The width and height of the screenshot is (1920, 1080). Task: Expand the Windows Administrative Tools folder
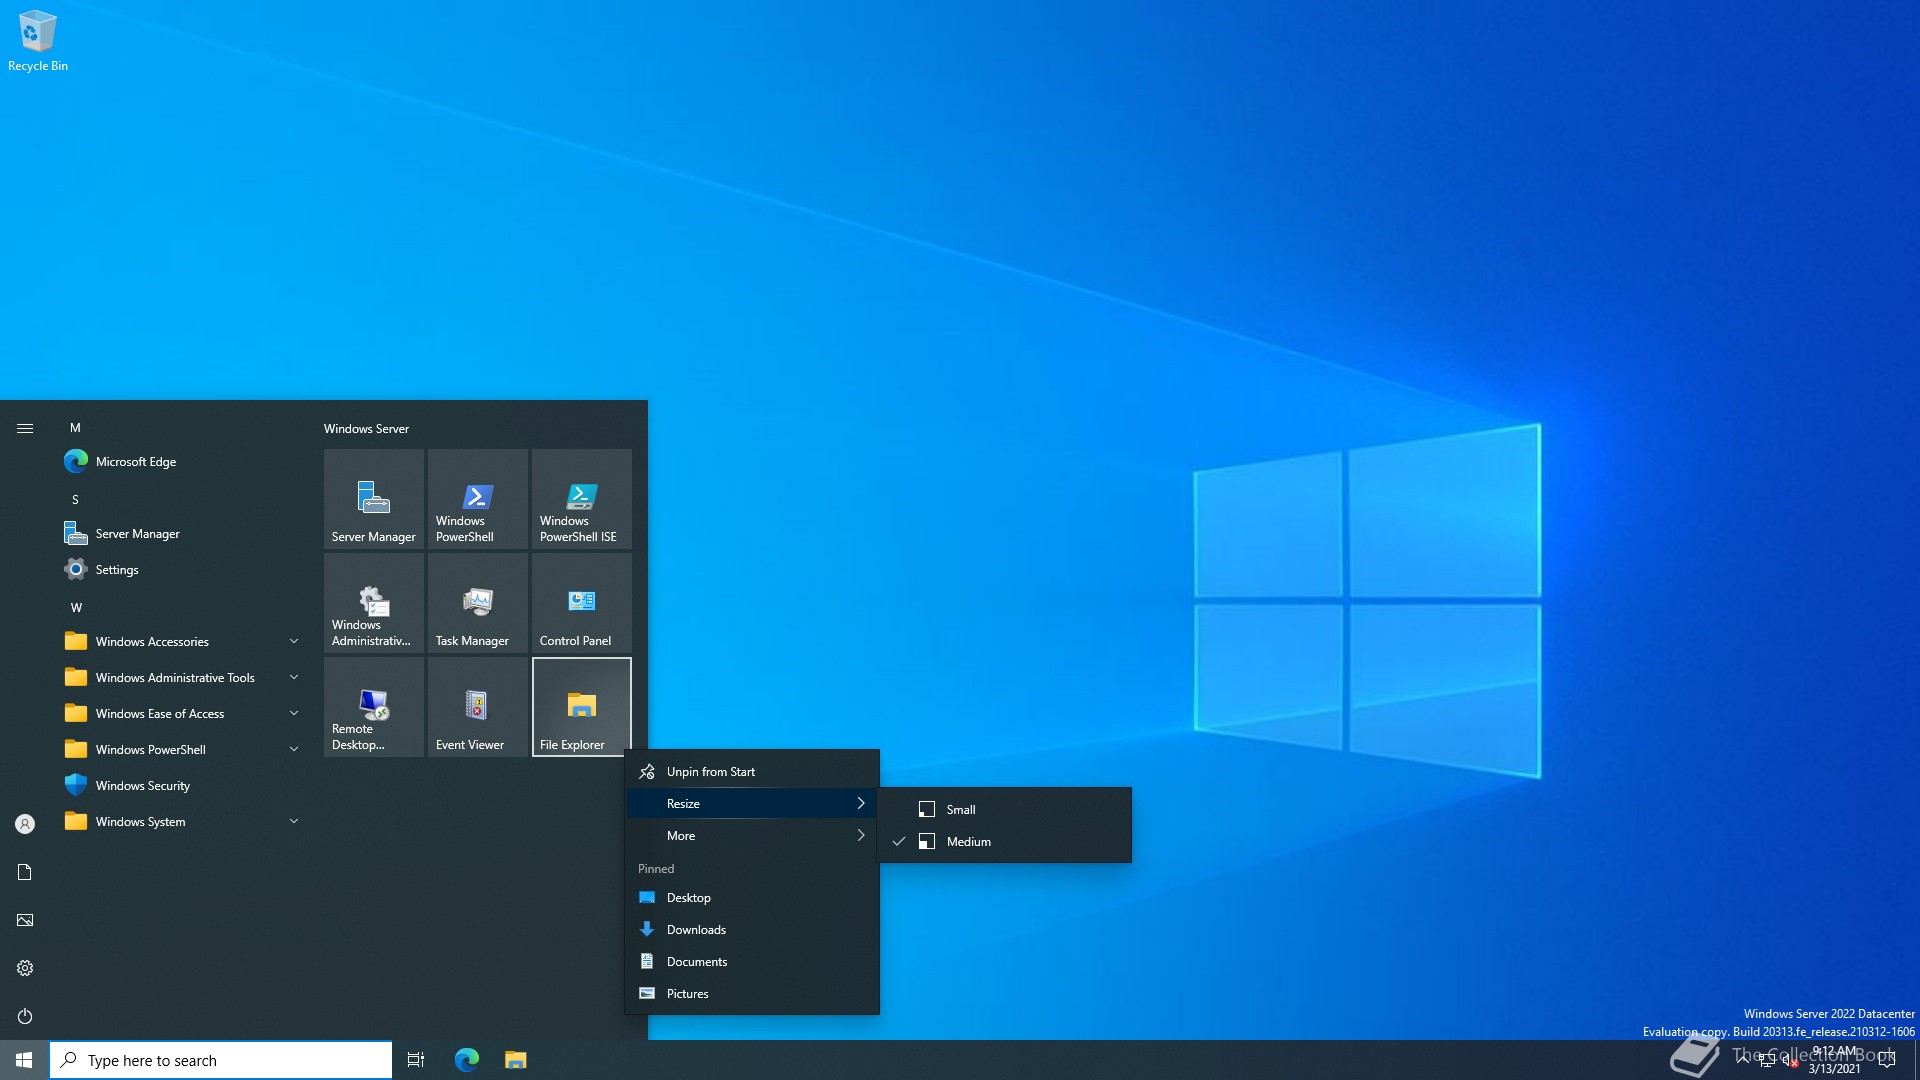[x=182, y=677]
